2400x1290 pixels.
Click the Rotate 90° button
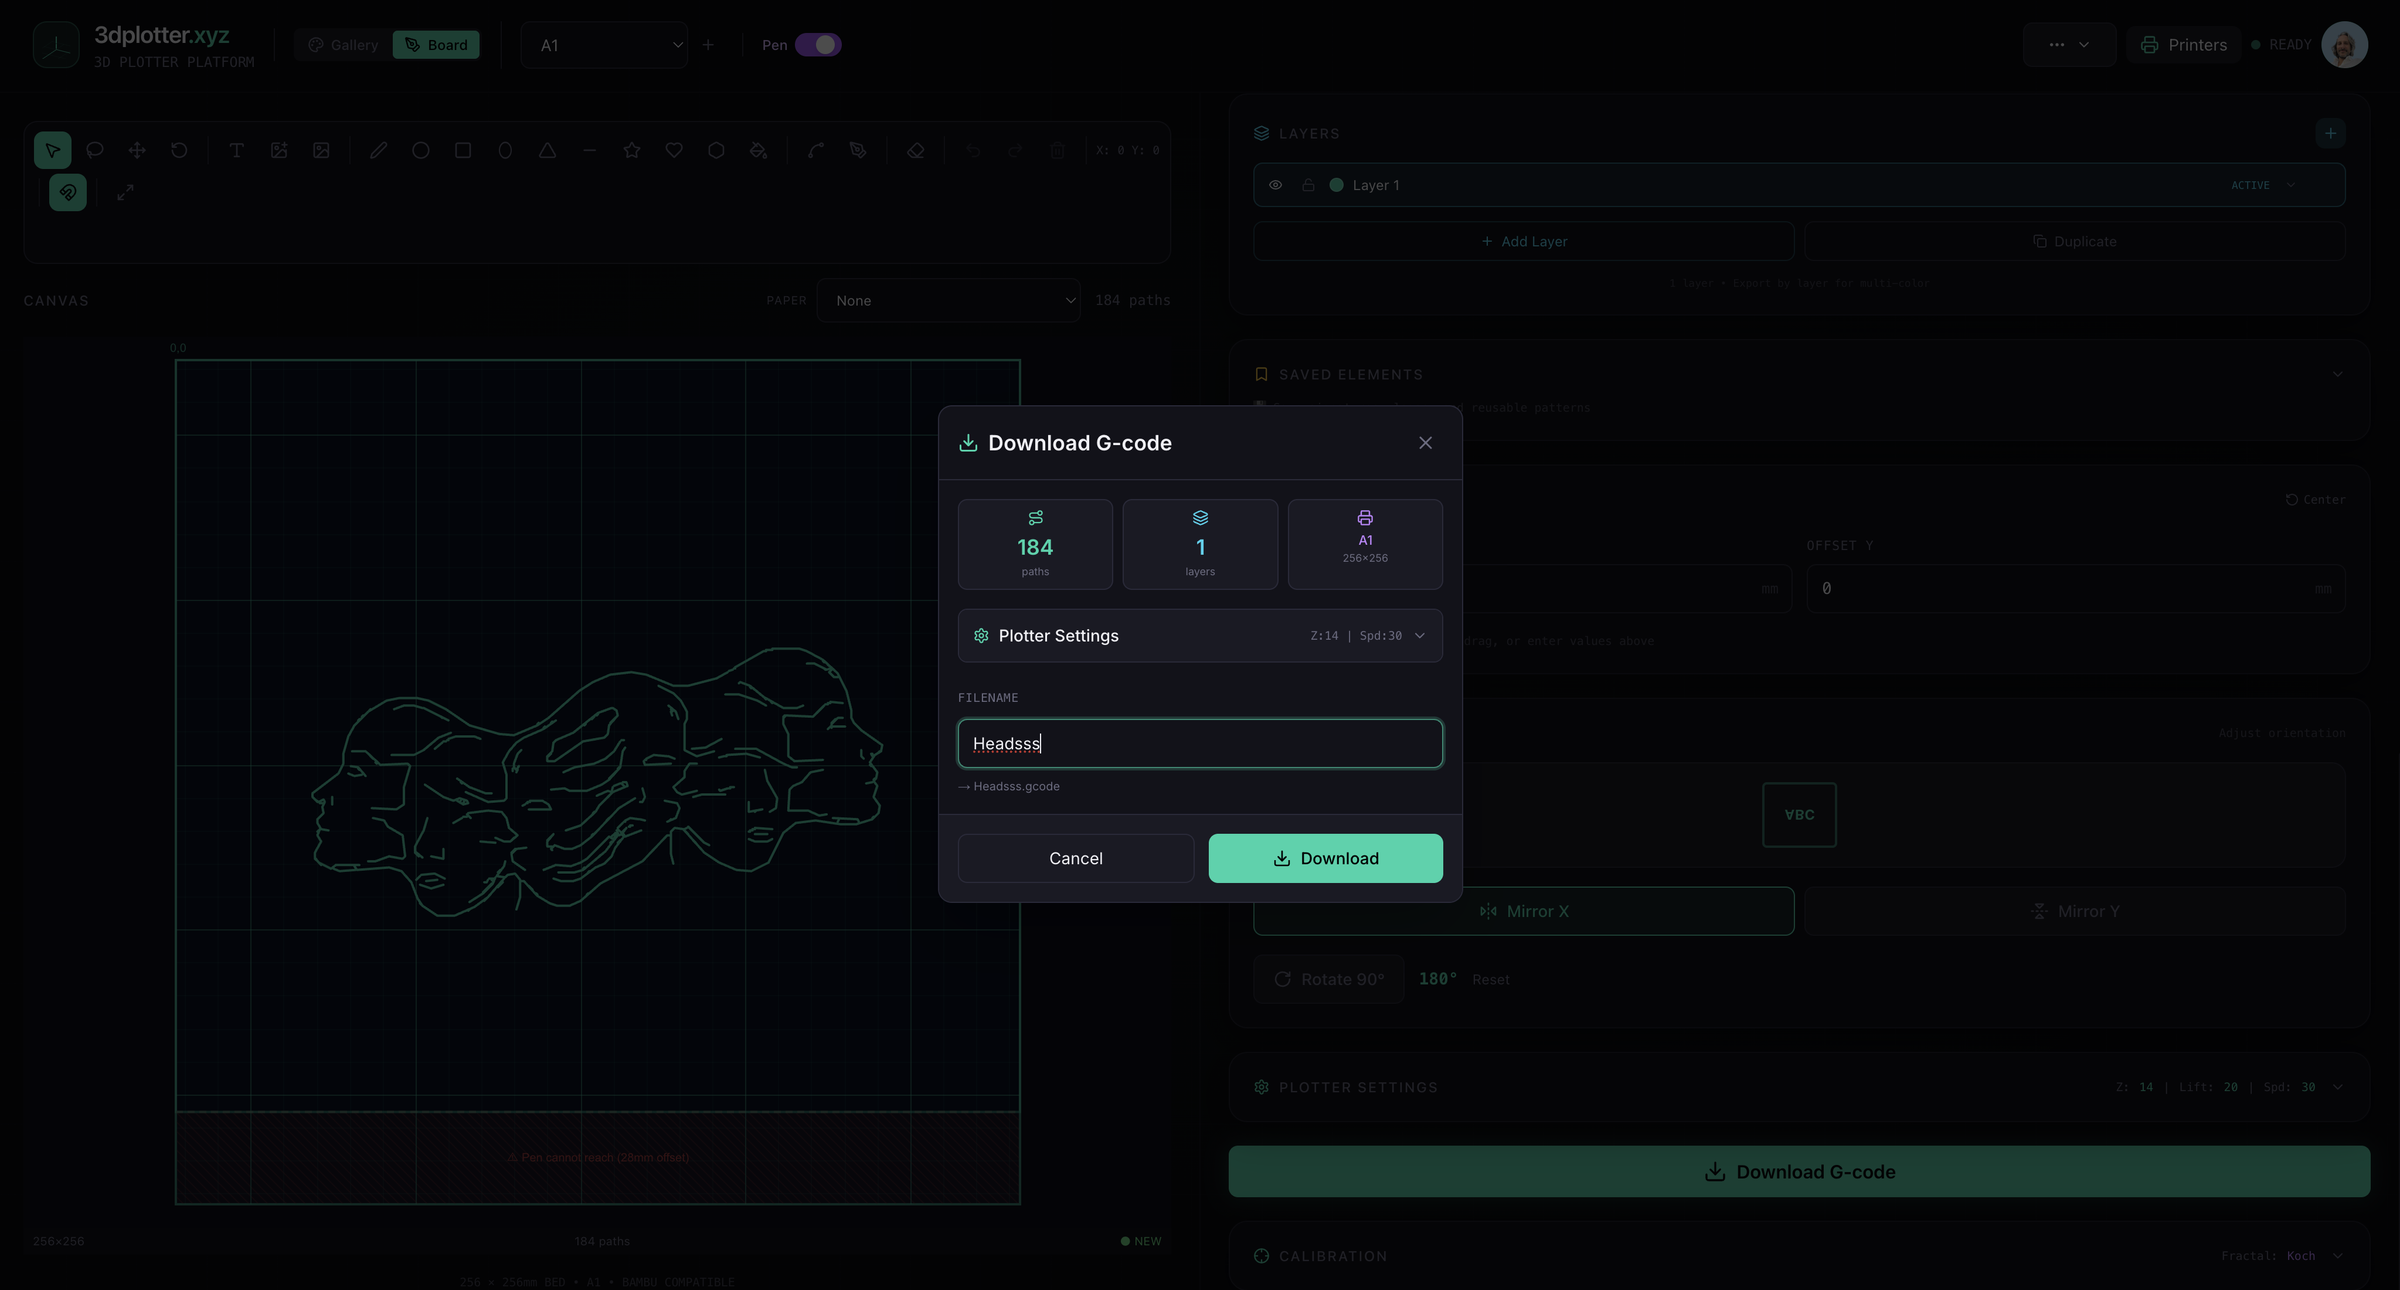point(1329,979)
